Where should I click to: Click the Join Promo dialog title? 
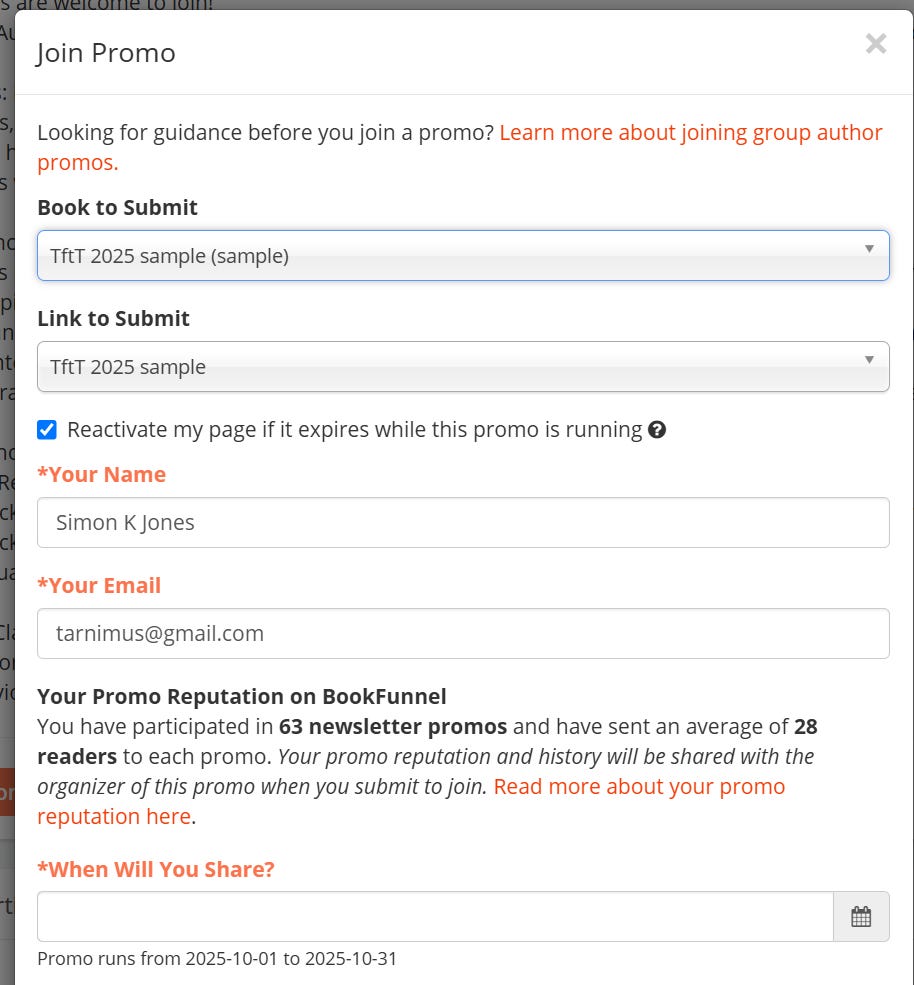106,53
